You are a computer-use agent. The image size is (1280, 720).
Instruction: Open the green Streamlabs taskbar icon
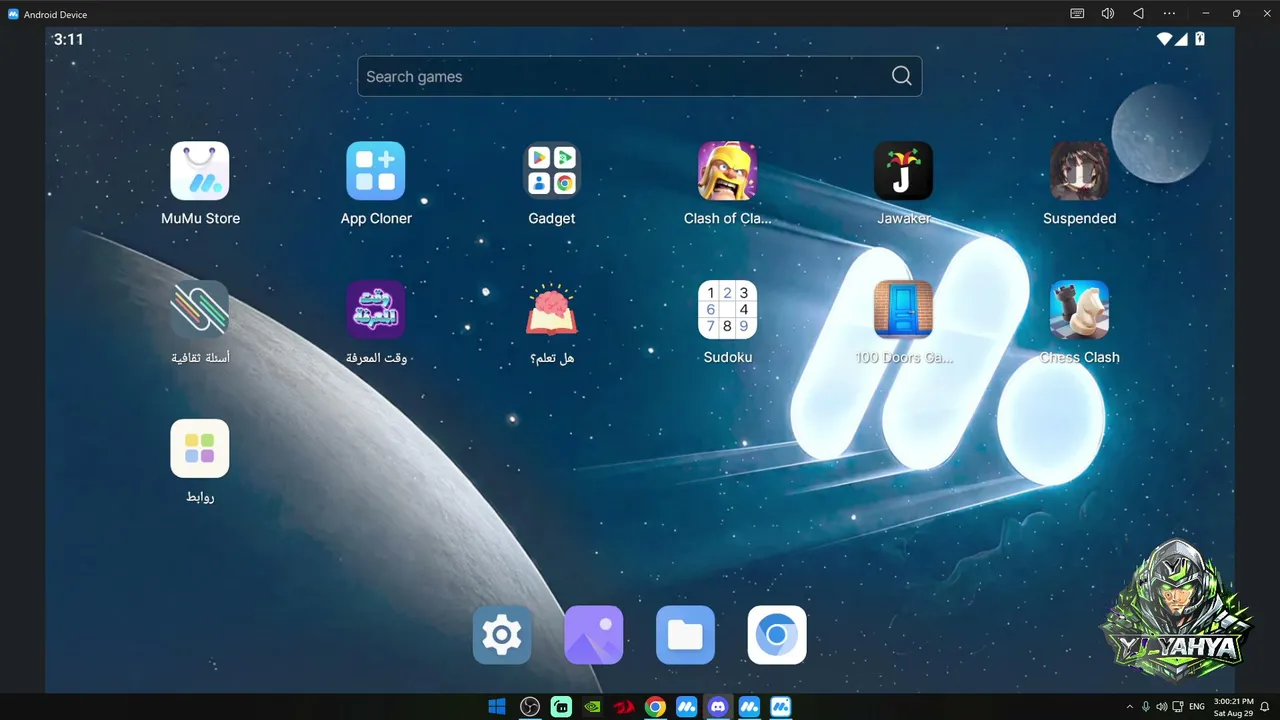(561, 707)
